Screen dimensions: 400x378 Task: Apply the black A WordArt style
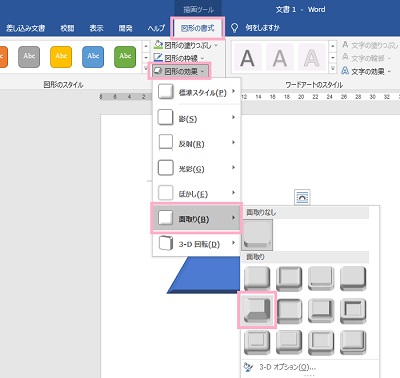coord(247,58)
